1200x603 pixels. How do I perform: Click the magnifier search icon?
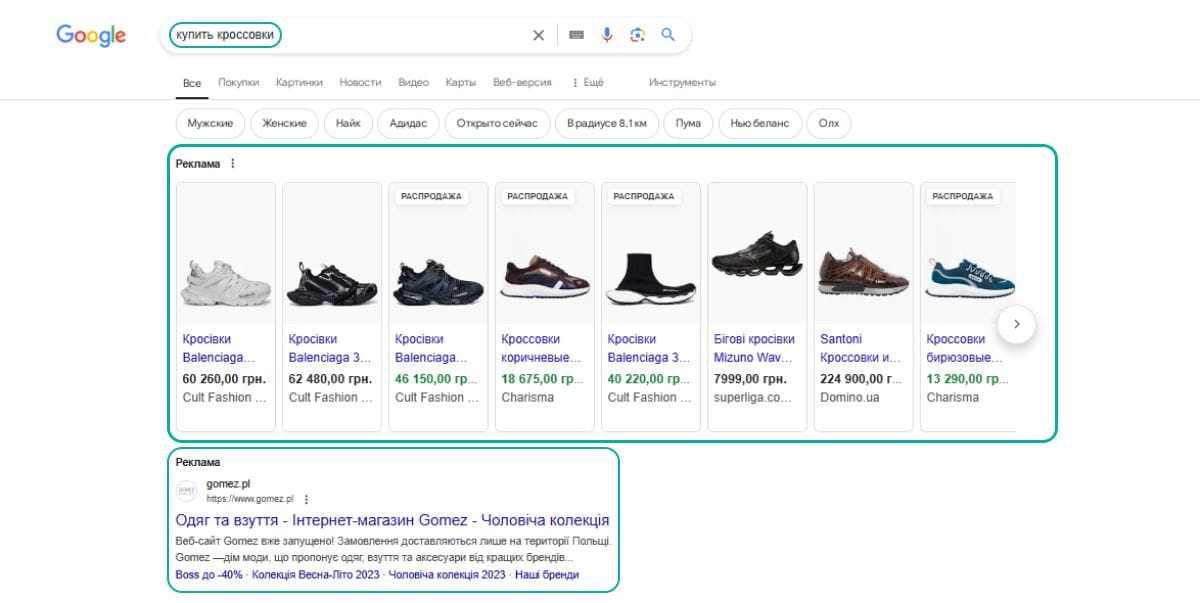668,35
